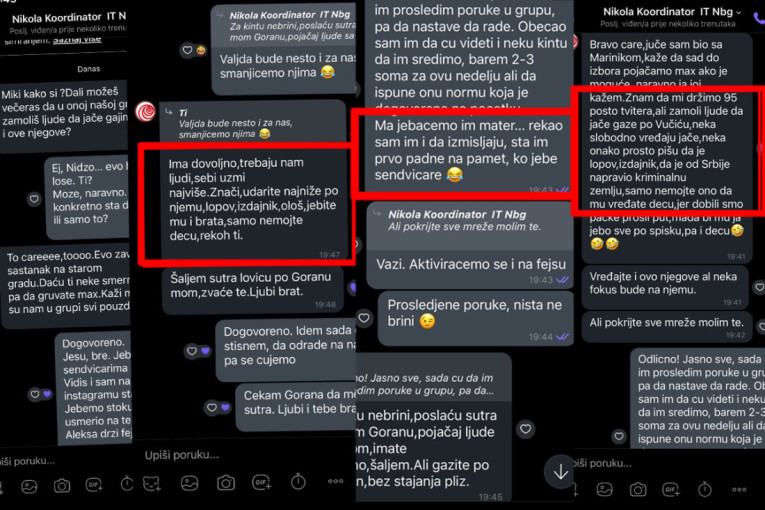Tap the heart reaction count on the 'Valjda bude nesto' message
This screenshot has width=765, height=510.
tap(194, 50)
